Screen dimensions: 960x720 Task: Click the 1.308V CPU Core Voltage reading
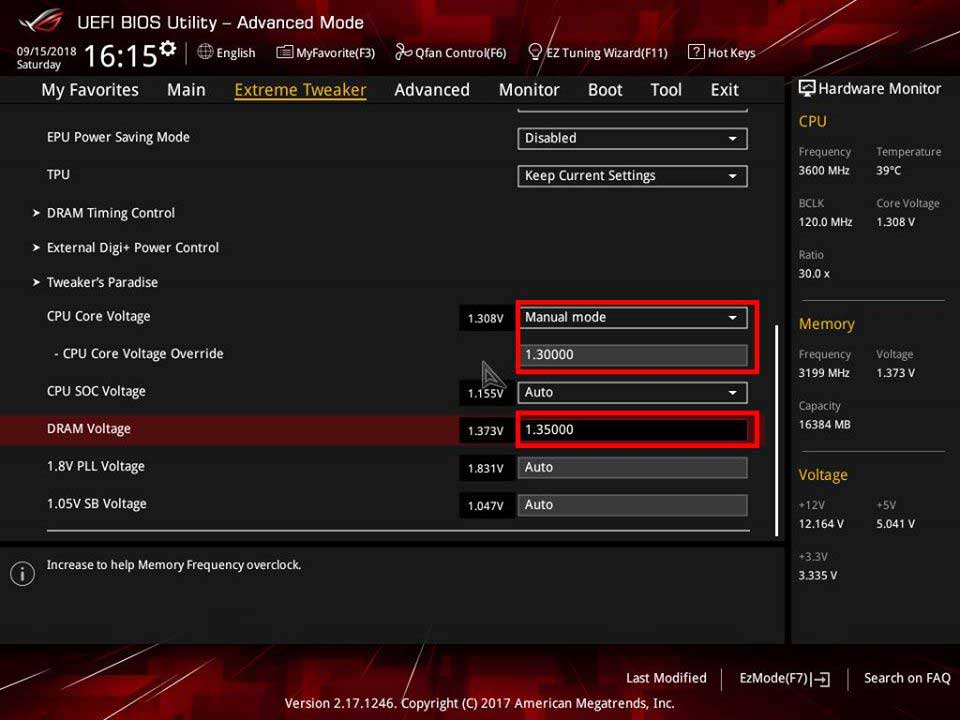pyautogui.click(x=486, y=318)
